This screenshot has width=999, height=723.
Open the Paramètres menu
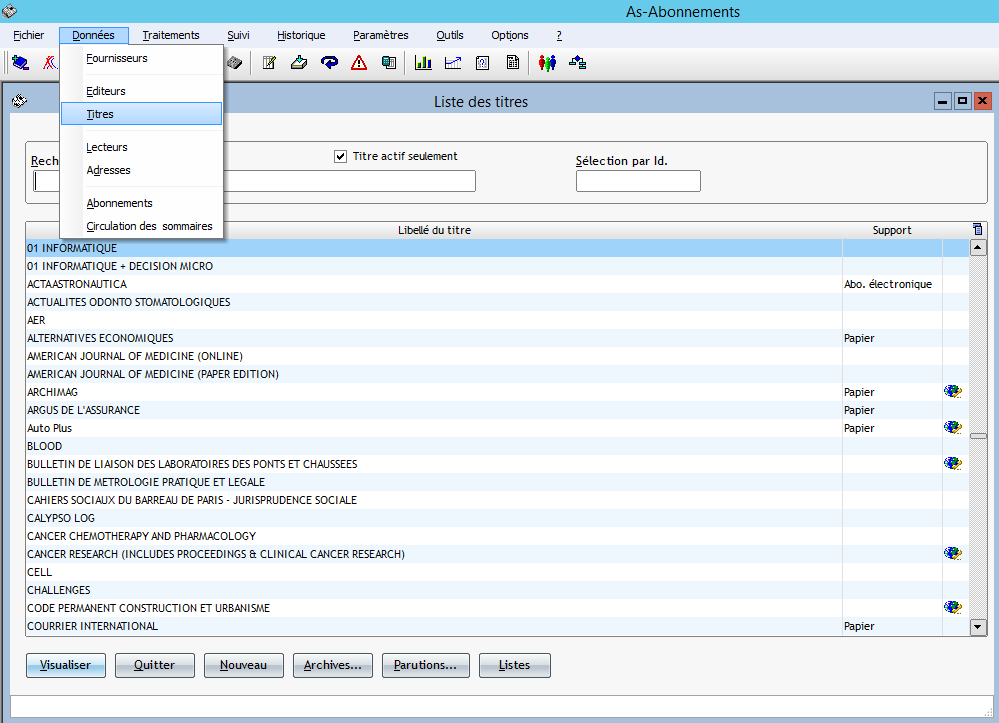point(380,35)
